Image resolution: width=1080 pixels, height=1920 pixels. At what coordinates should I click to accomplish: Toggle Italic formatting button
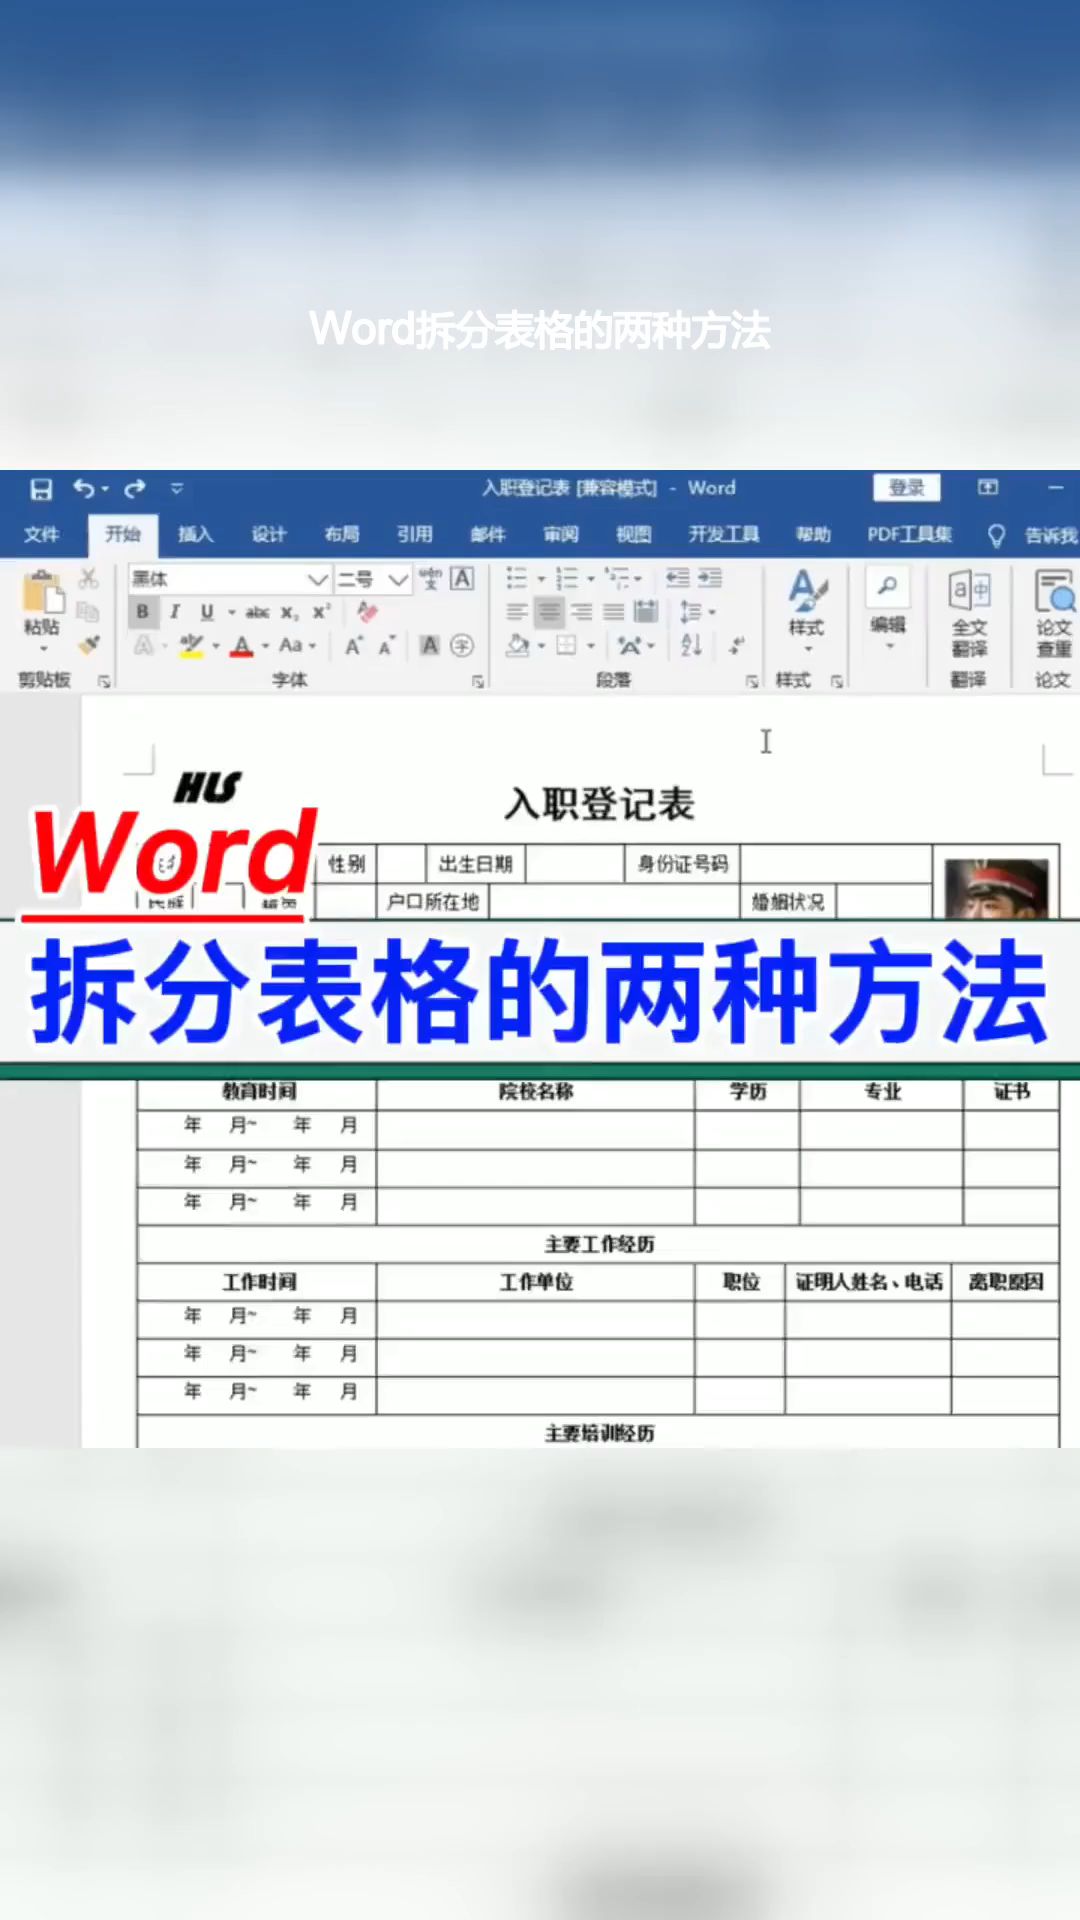pos(174,611)
